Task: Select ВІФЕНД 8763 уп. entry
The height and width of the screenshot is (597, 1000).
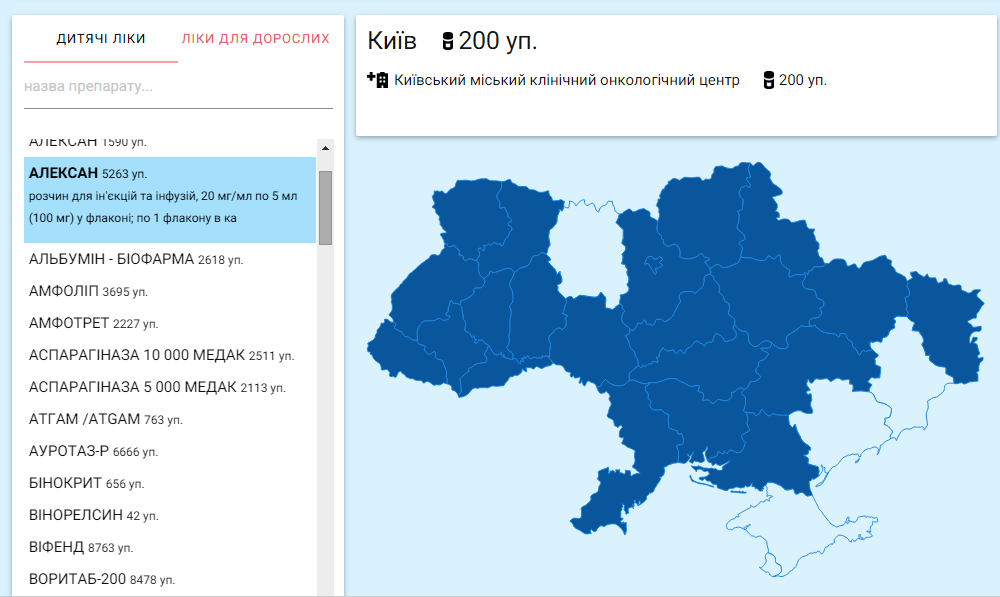Action: 170,547
